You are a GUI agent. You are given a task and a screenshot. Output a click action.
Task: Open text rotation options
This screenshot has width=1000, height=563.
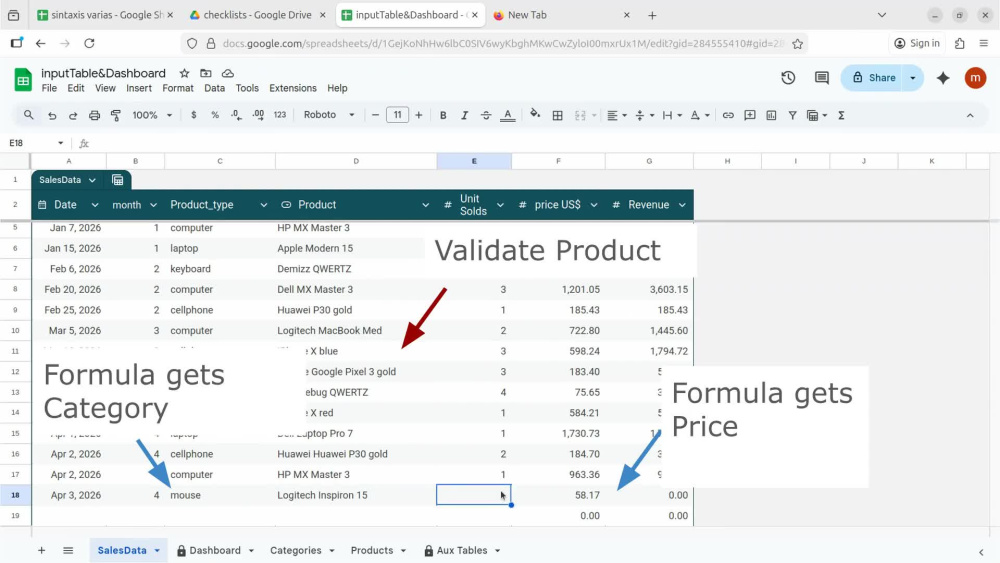[x=700, y=115]
